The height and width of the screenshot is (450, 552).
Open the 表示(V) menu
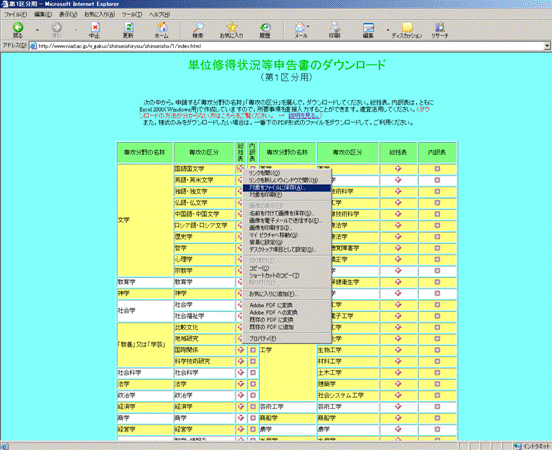[x=68, y=14]
